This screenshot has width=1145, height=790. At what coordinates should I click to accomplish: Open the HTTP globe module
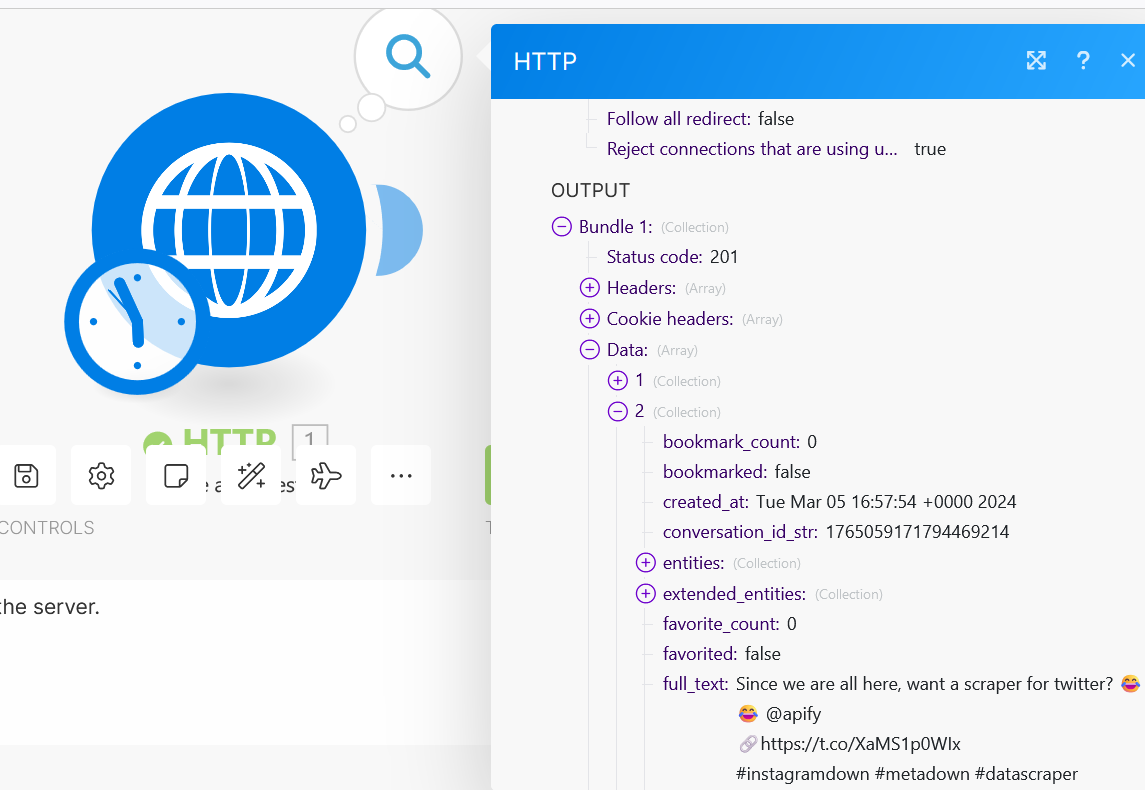tap(229, 229)
